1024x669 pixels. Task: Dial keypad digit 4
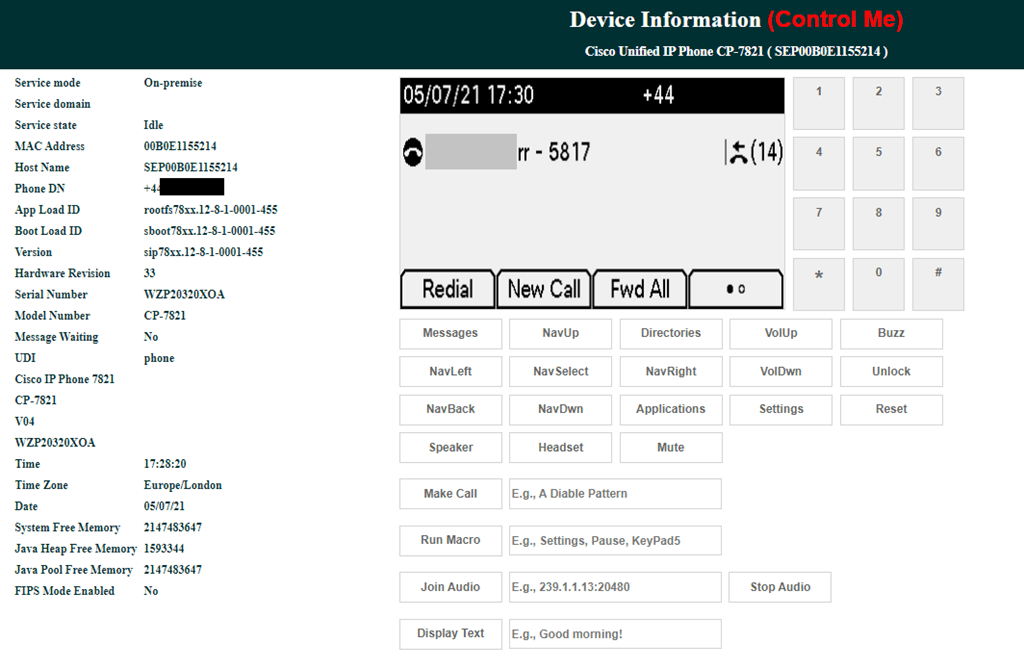pos(819,163)
